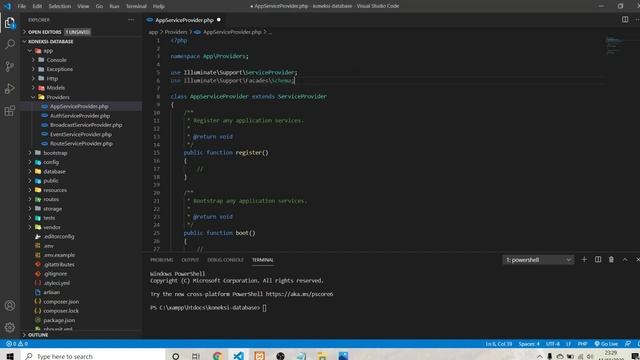640x360 pixels.
Task: Click PHP language mode in status bar
Action: point(582,344)
